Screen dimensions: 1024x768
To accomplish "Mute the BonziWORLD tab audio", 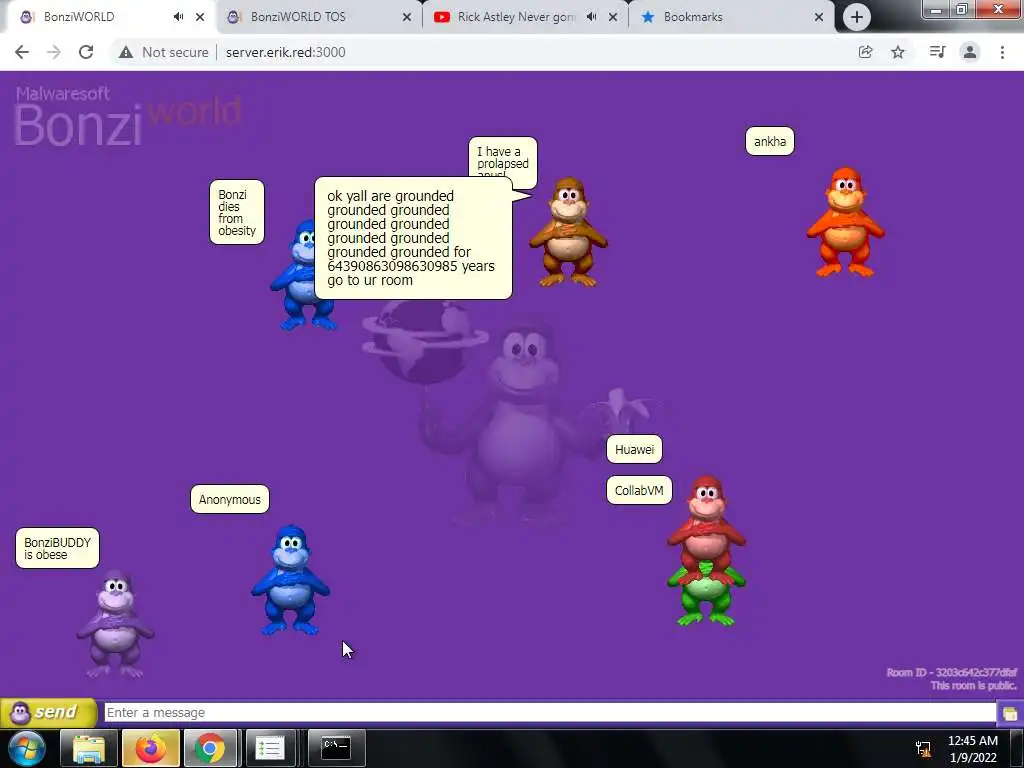I will [178, 17].
